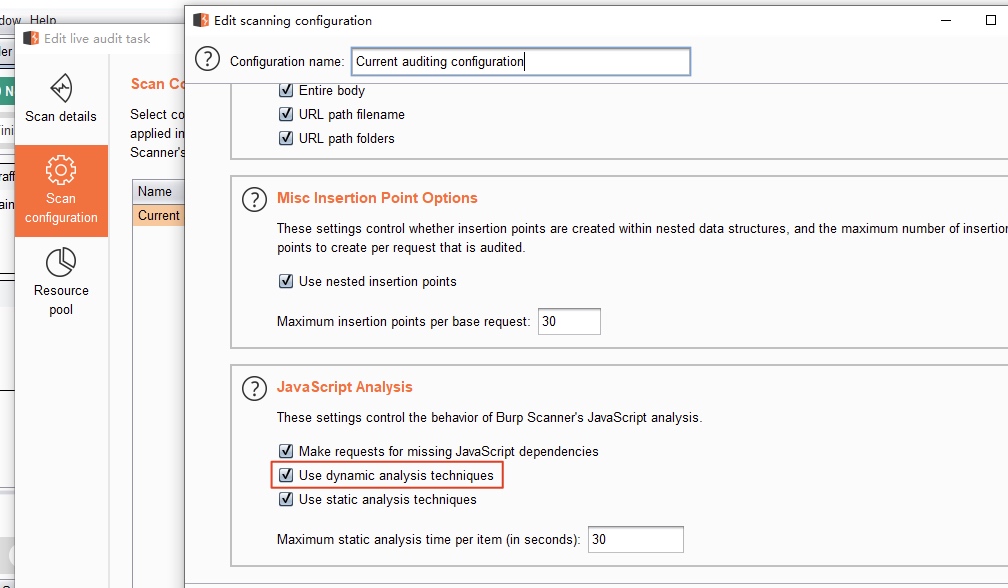Toggle URL path folders checkbox
The width and height of the screenshot is (1008, 588).
(286, 138)
